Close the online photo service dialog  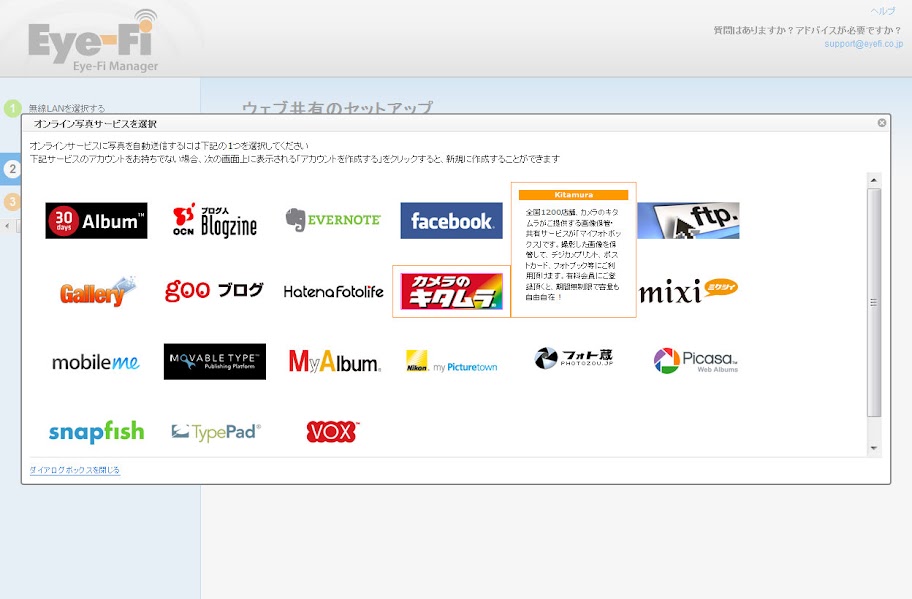881,123
